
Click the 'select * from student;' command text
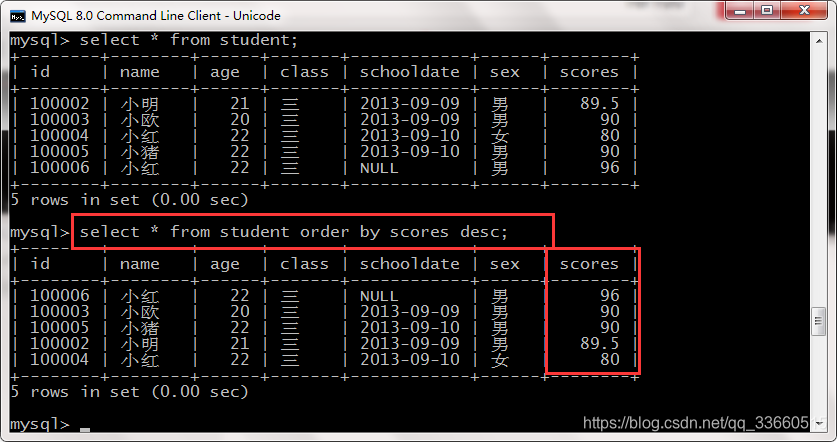[x=188, y=40]
